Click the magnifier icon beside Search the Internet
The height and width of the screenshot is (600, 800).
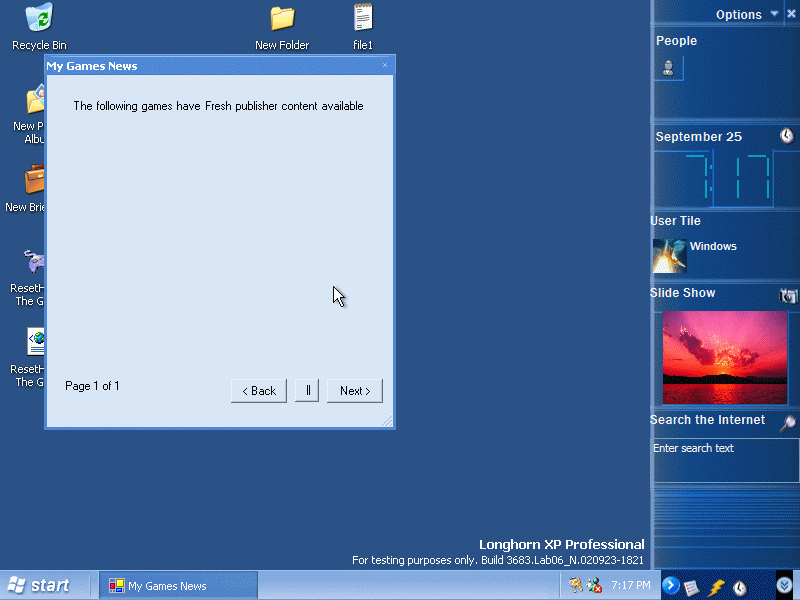[788, 422]
